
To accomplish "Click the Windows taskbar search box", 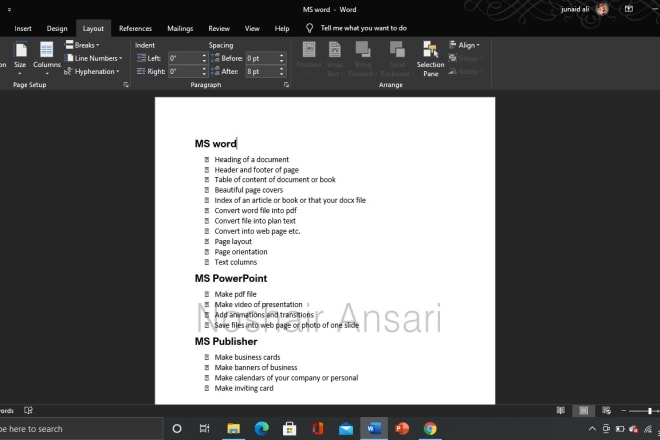I will pyautogui.click(x=81, y=429).
